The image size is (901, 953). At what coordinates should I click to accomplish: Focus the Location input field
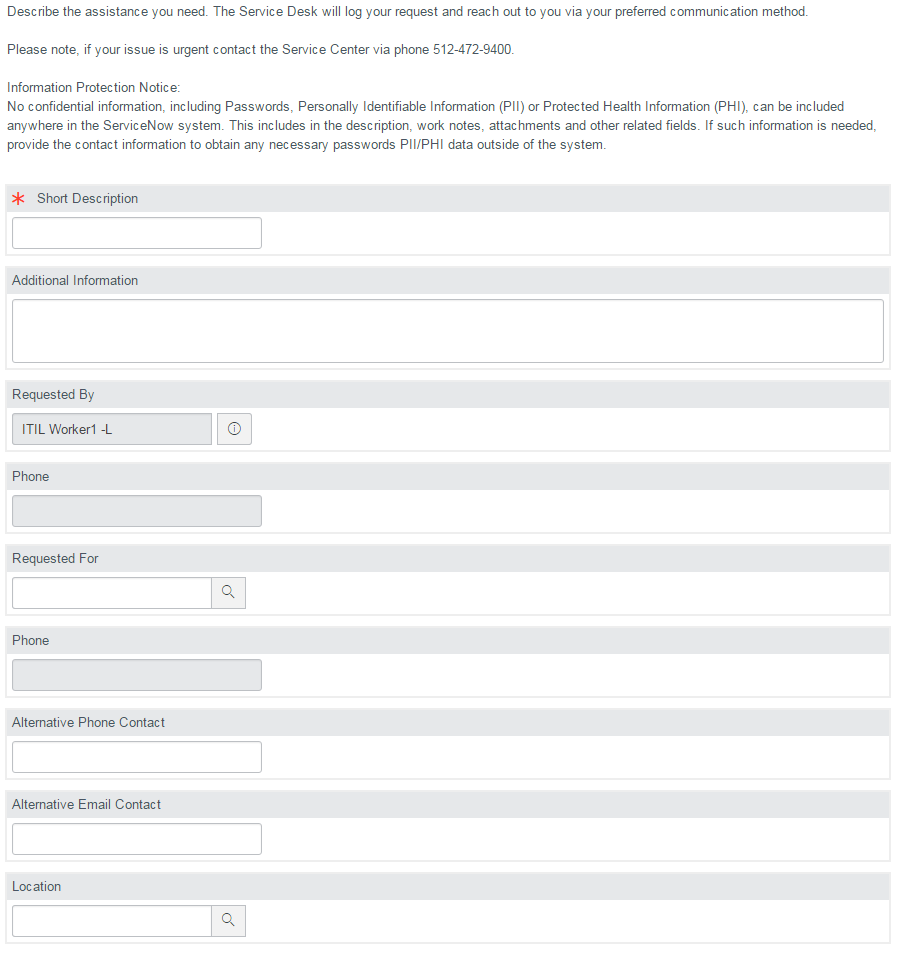click(x=112, y=921)
